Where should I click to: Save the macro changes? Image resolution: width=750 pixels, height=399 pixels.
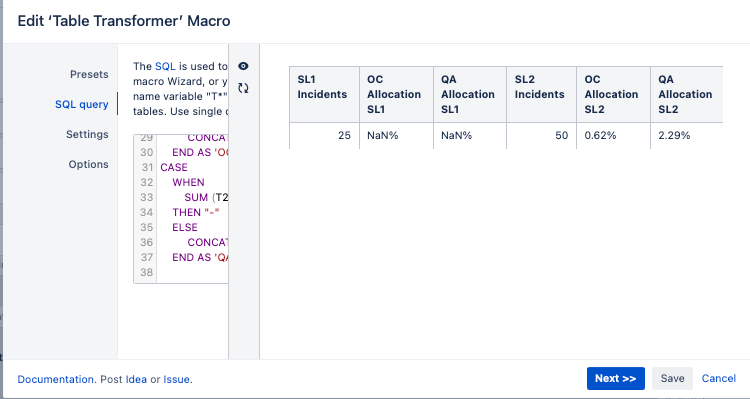click(672, 378)
